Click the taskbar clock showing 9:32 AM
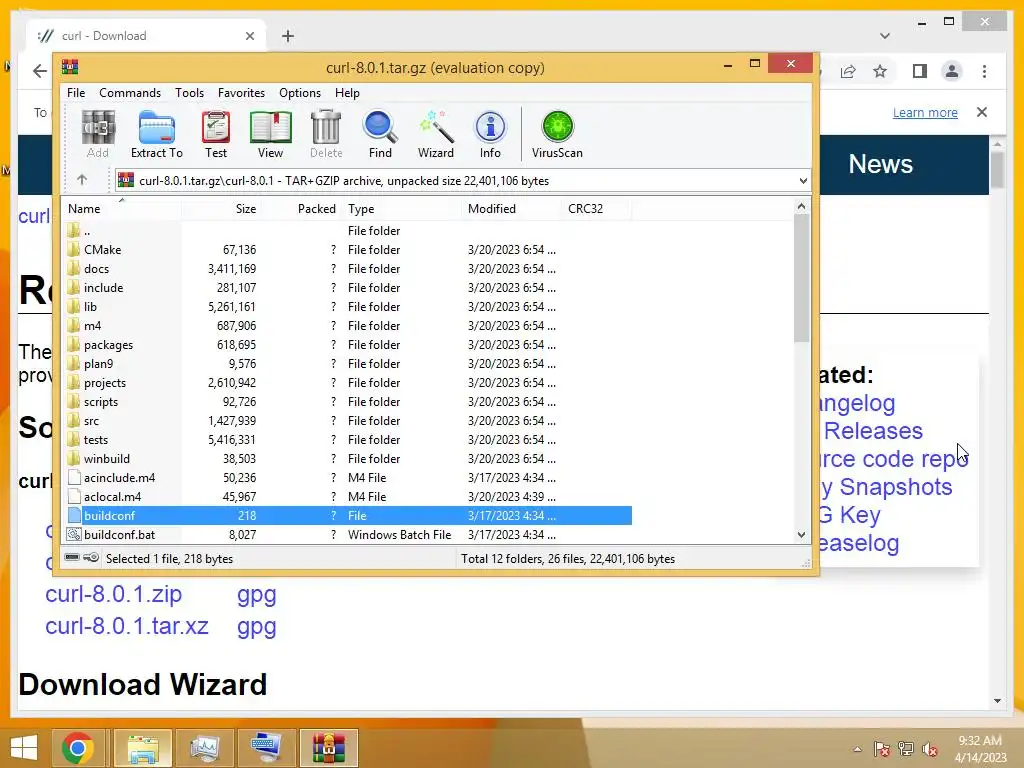This screenshot has height=768, width=1024. click(980, 748)
